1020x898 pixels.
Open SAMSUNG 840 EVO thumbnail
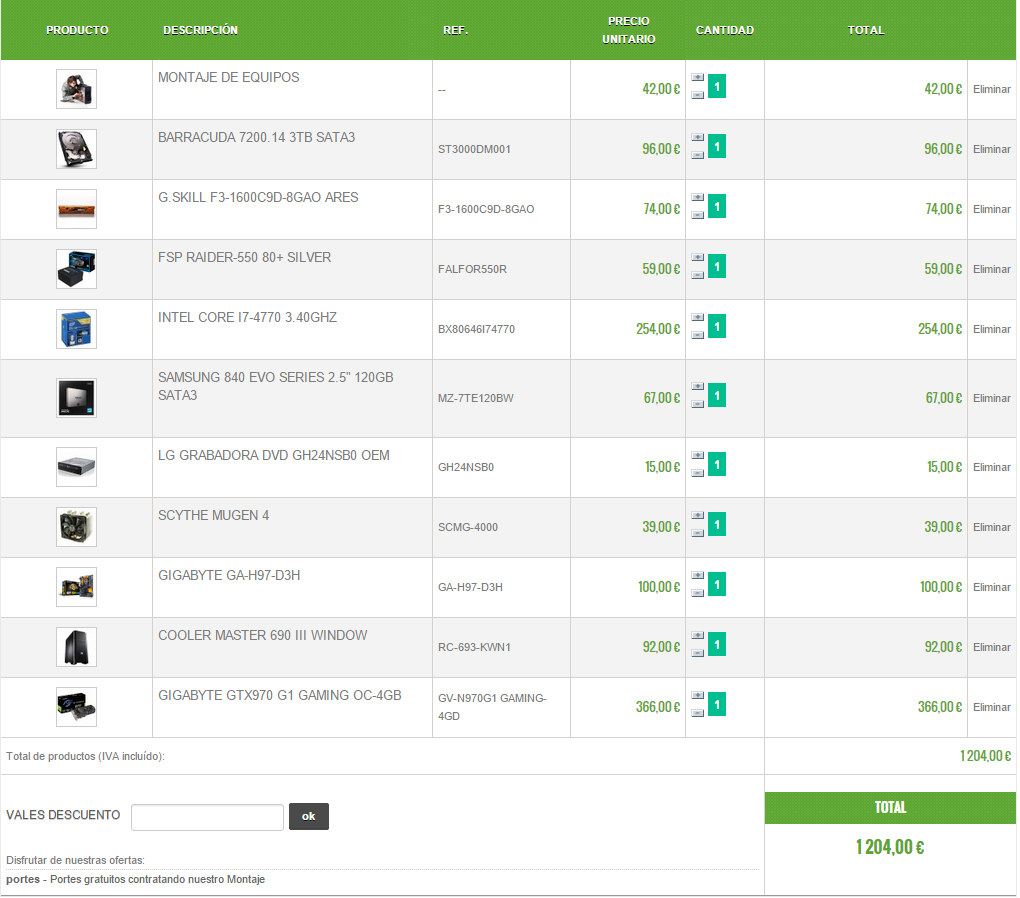click(x=76, y=398)
